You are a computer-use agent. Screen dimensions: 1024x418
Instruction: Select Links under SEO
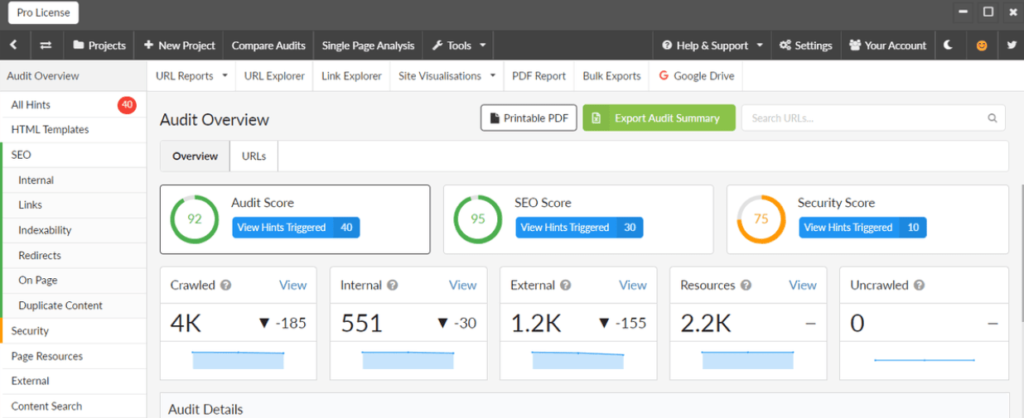pos(73,205)
